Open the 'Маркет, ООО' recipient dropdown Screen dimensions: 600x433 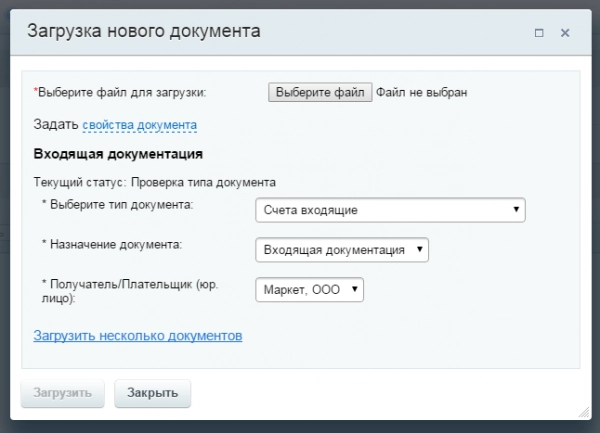[310, 289]
